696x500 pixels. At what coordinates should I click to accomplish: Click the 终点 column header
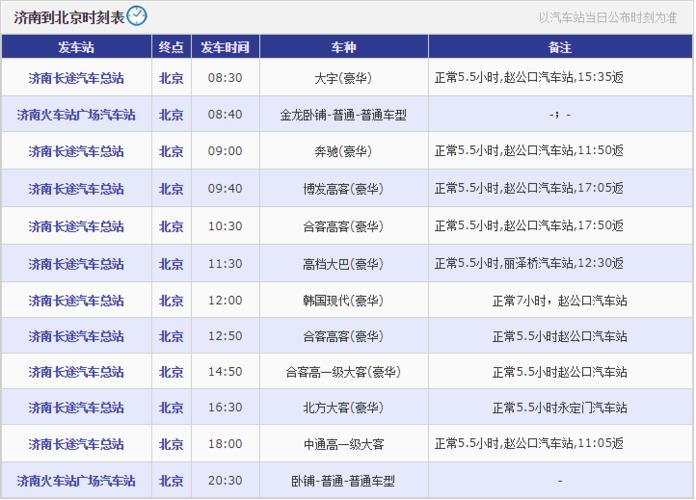pos(171,47)
